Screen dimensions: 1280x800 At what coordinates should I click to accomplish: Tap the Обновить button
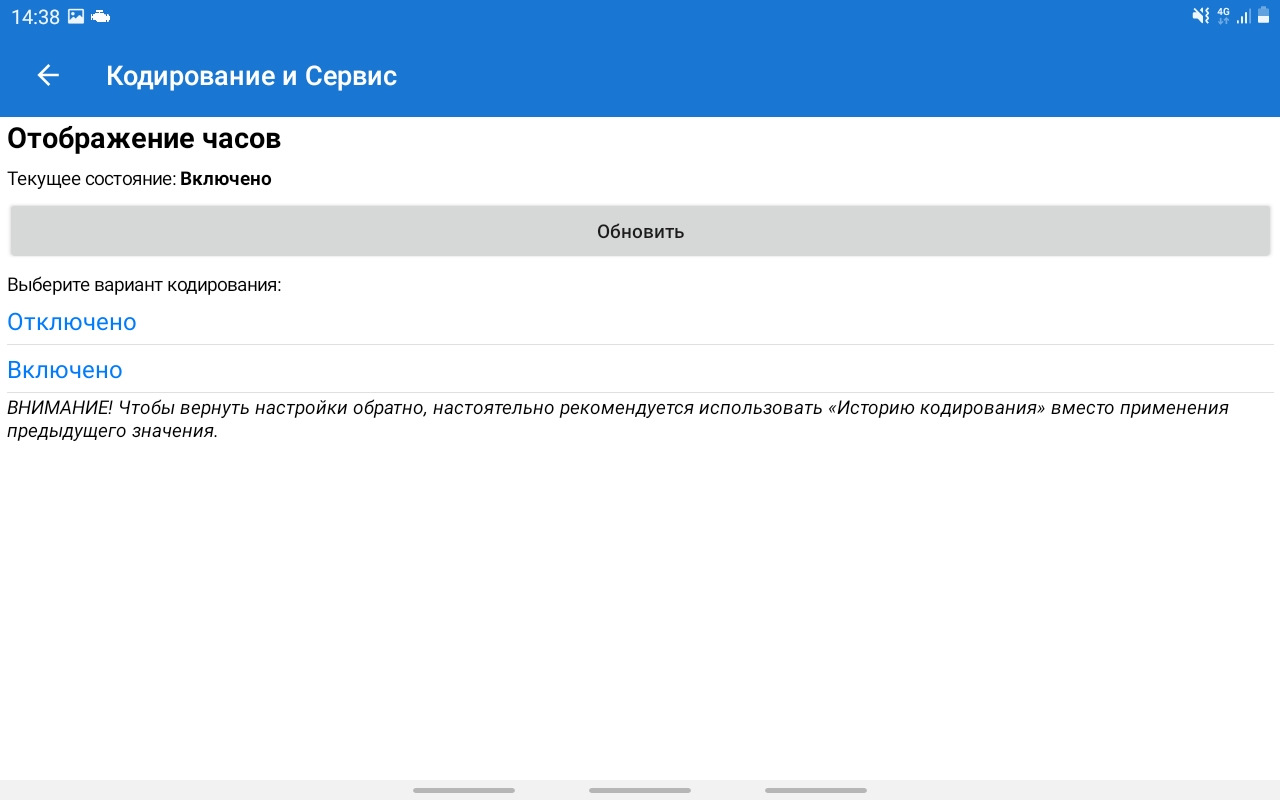[x=640, y=231]
